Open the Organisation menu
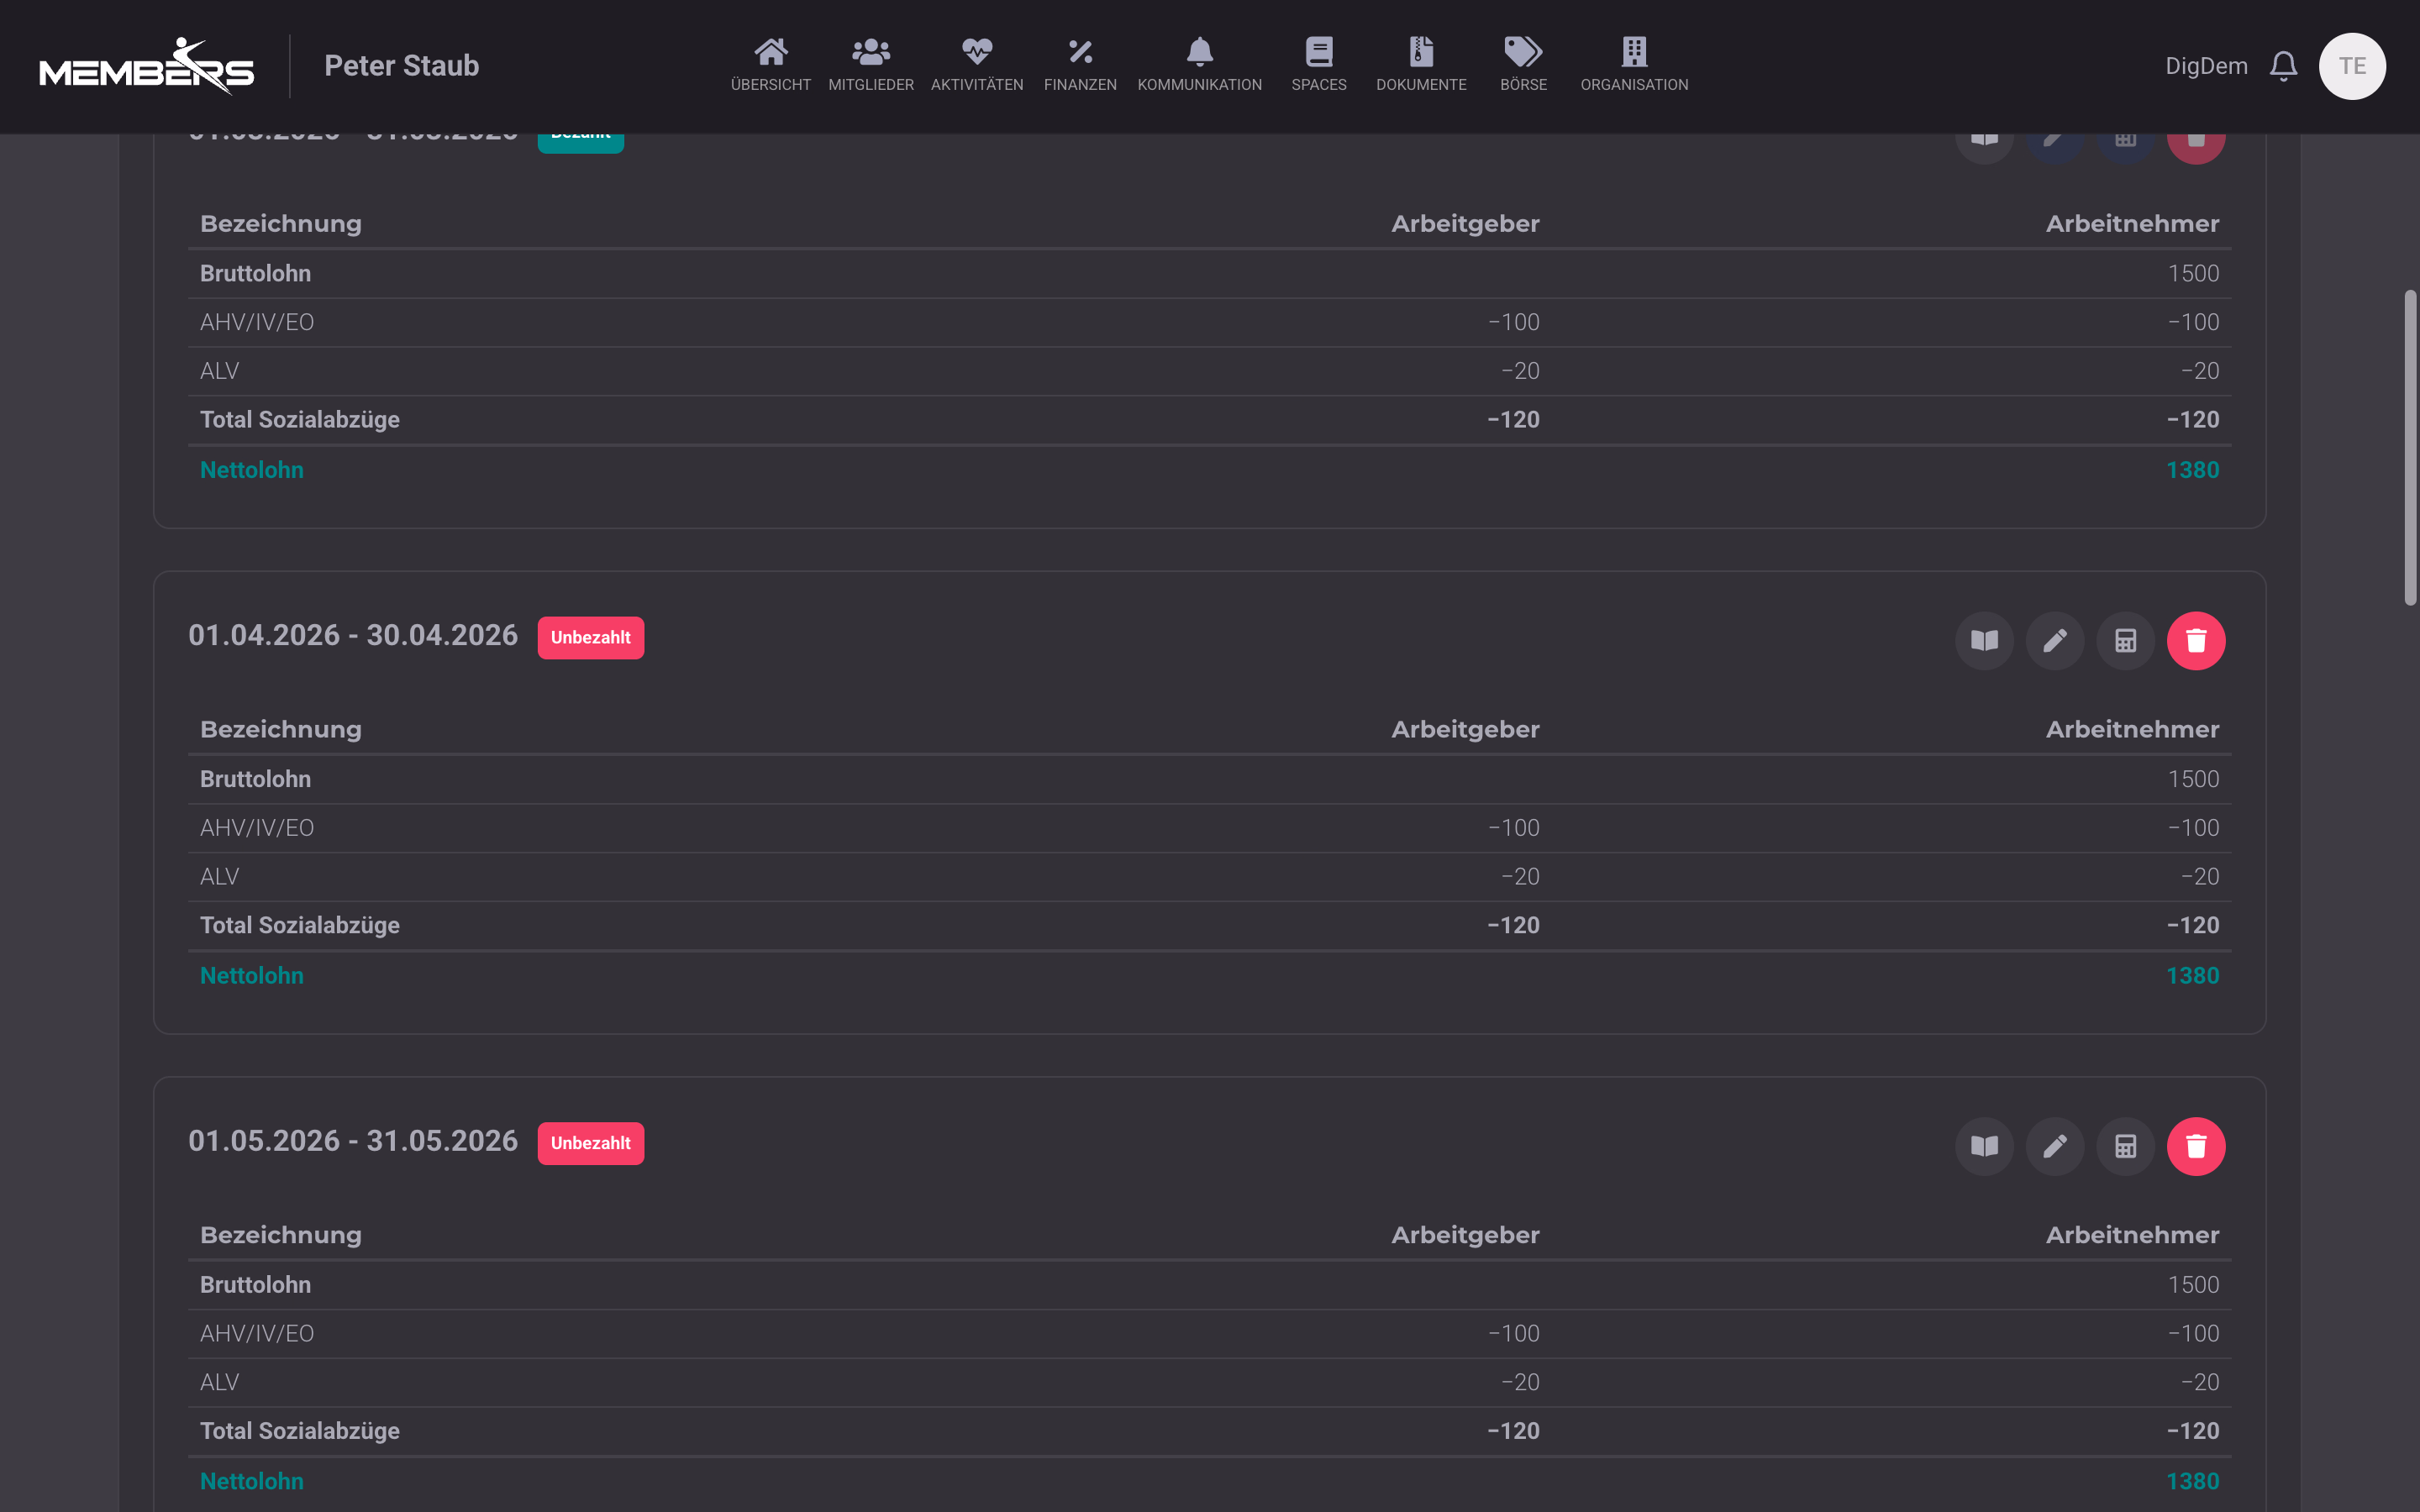Image resolution: width=2420 pixels, height=1512 pixels. [x=1633, y=65]
